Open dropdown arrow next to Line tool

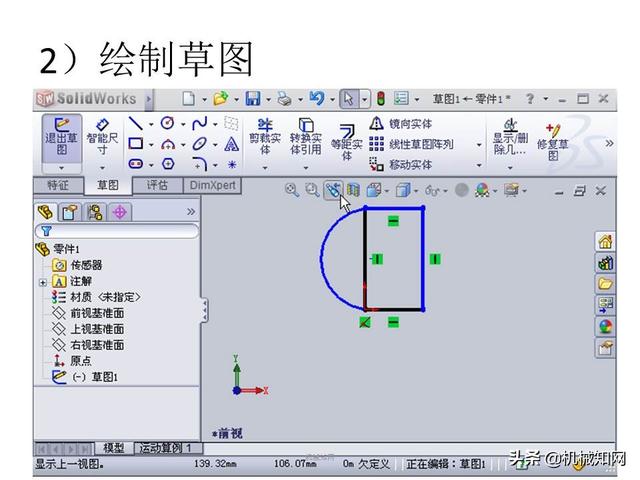pos(151,124)
